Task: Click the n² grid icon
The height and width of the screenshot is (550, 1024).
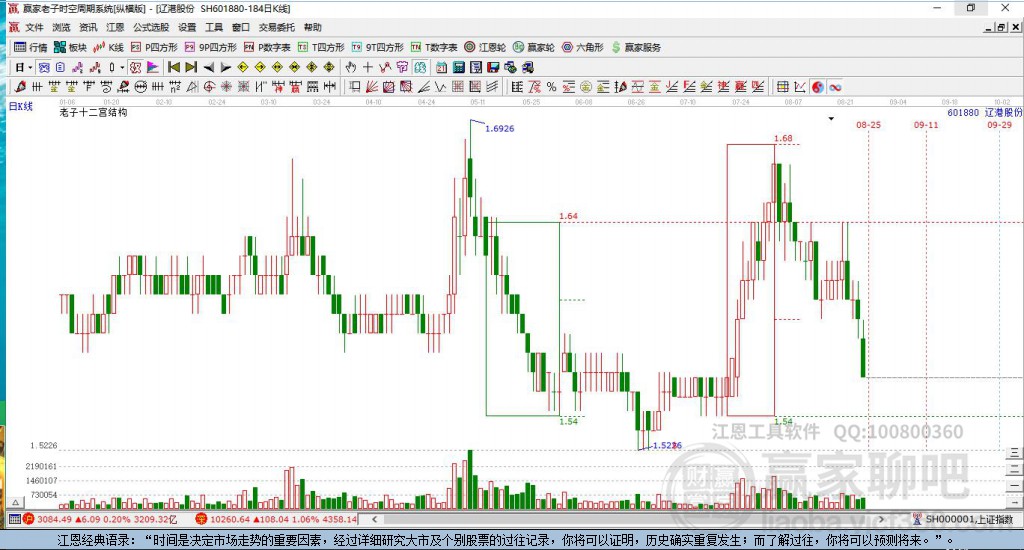Action: (175, 86)
